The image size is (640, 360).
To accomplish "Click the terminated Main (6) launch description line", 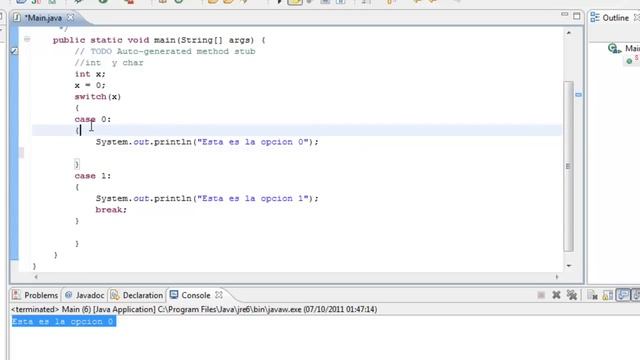I will [194, 309].
